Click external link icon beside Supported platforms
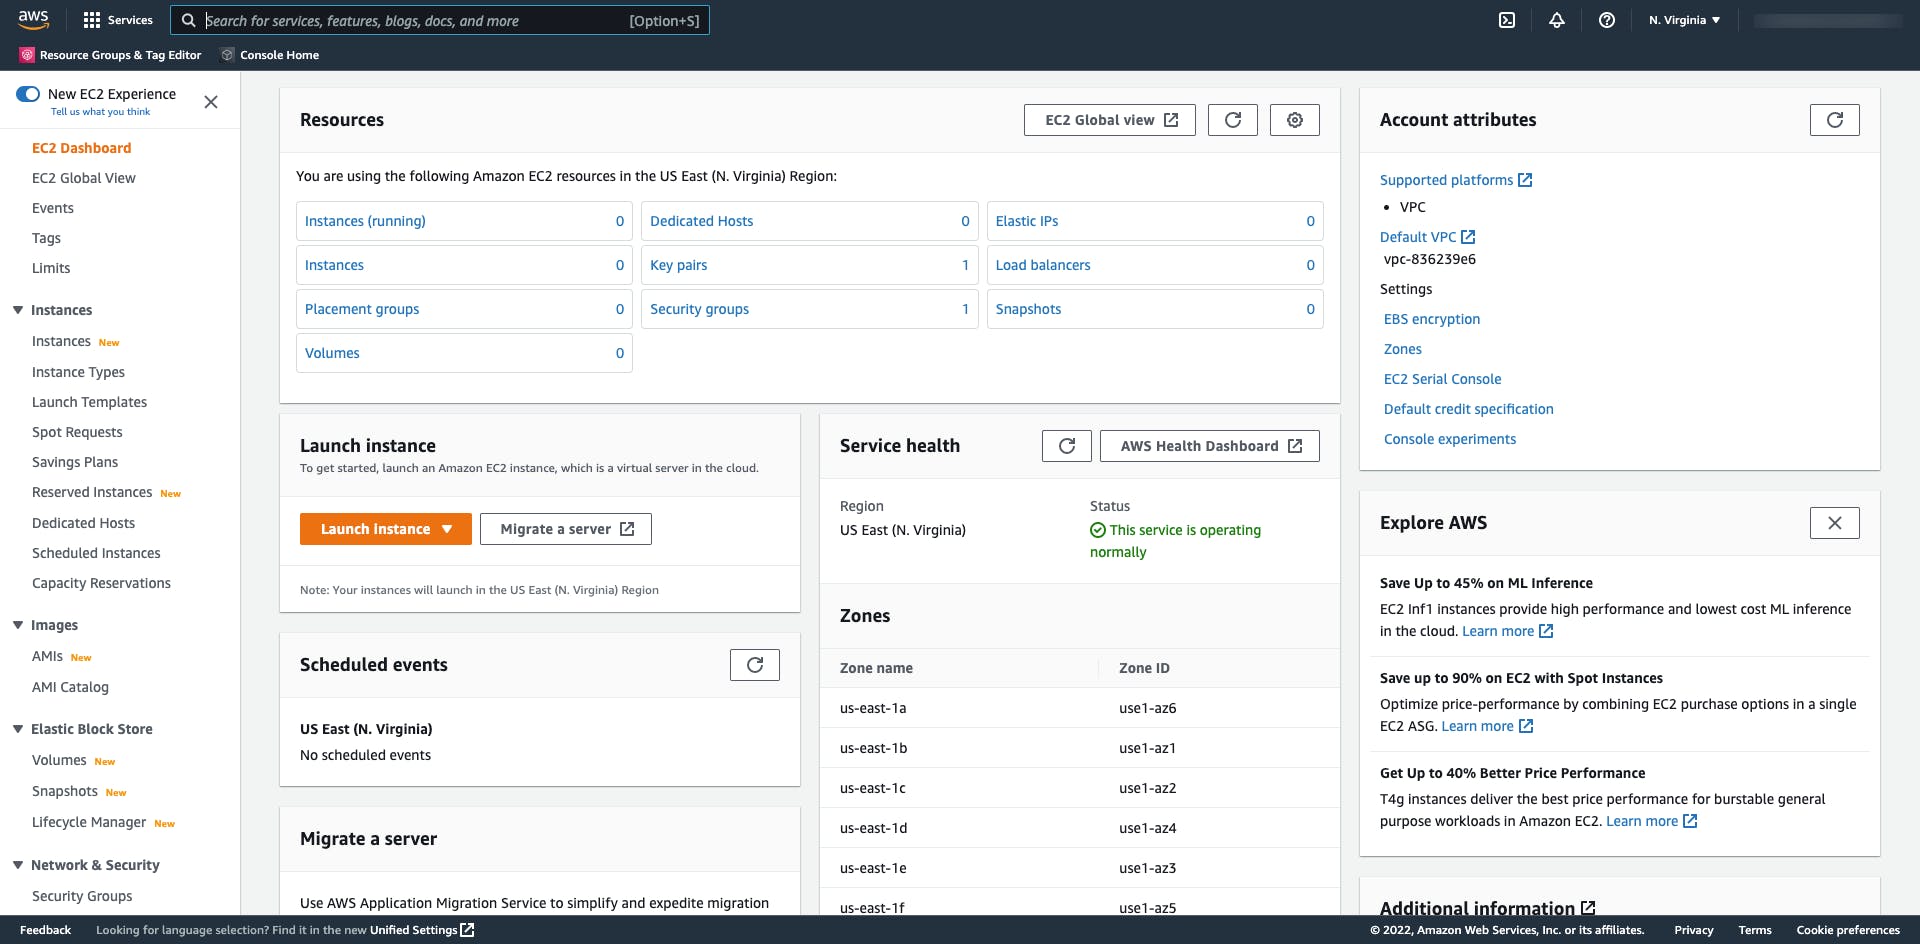The image size is (1920, 944). coord(1525,180)
